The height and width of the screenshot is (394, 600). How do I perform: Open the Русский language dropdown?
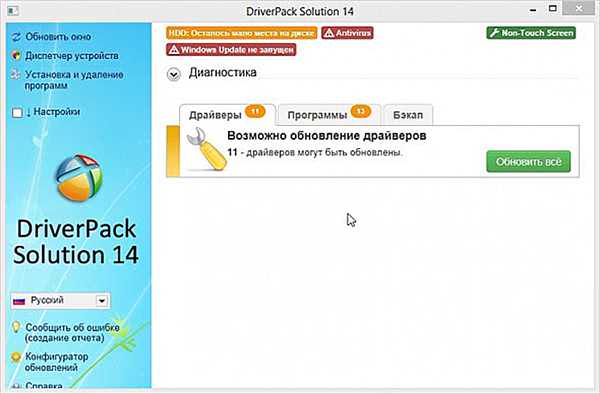(x=60, y=301)
